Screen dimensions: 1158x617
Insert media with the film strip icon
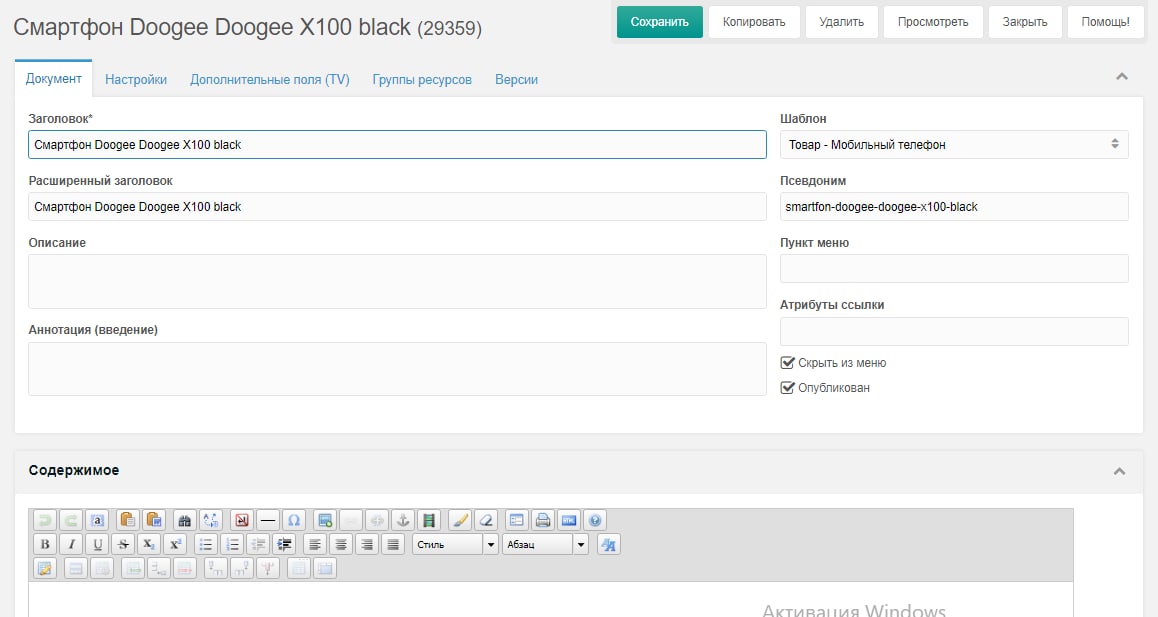(x=428, y=520)
